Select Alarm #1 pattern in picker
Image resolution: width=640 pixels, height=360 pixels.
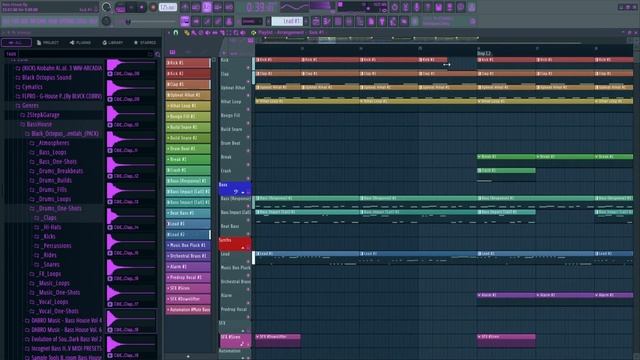188,267
